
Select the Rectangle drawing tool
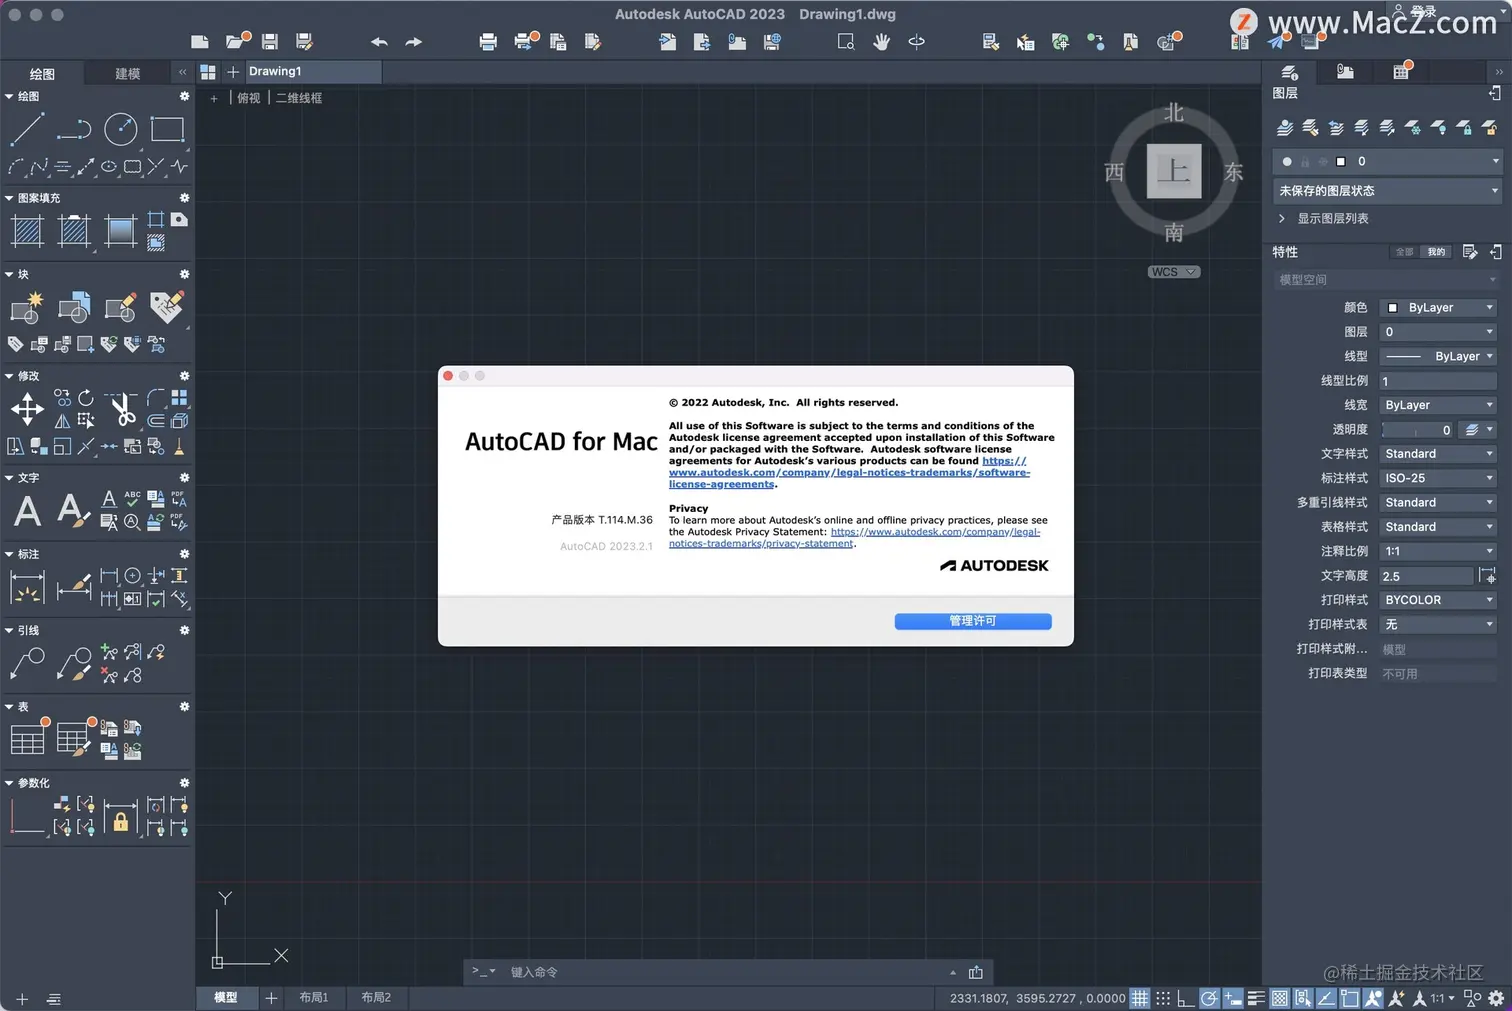tap(167, 130)
